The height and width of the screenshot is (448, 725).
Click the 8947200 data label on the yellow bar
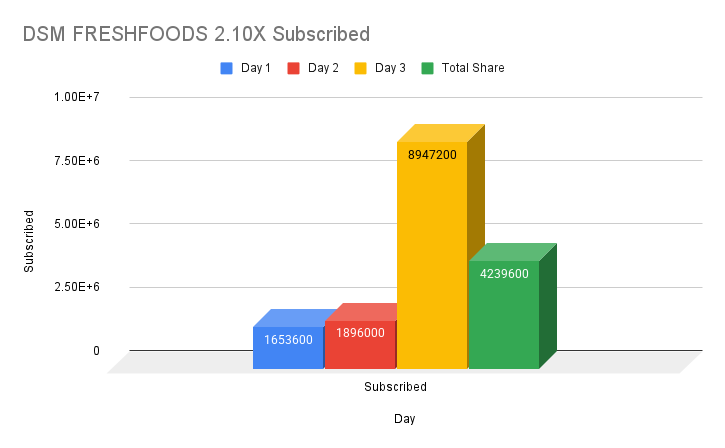pyautogui.click(x=432, y=155)
